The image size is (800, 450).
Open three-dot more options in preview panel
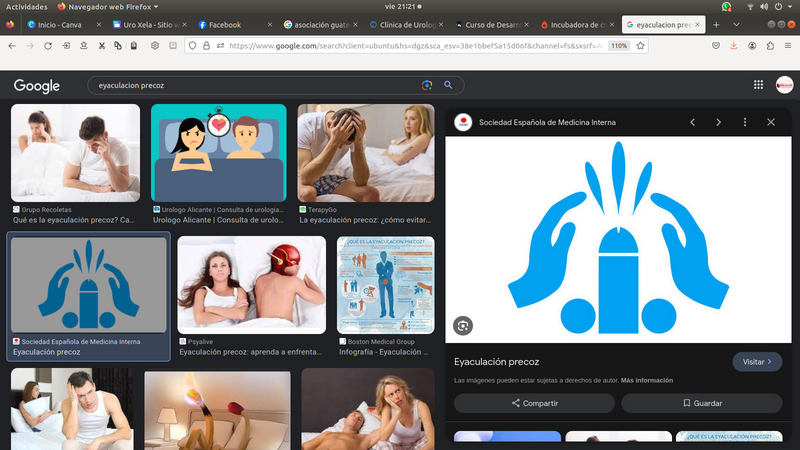pos(745,122)
